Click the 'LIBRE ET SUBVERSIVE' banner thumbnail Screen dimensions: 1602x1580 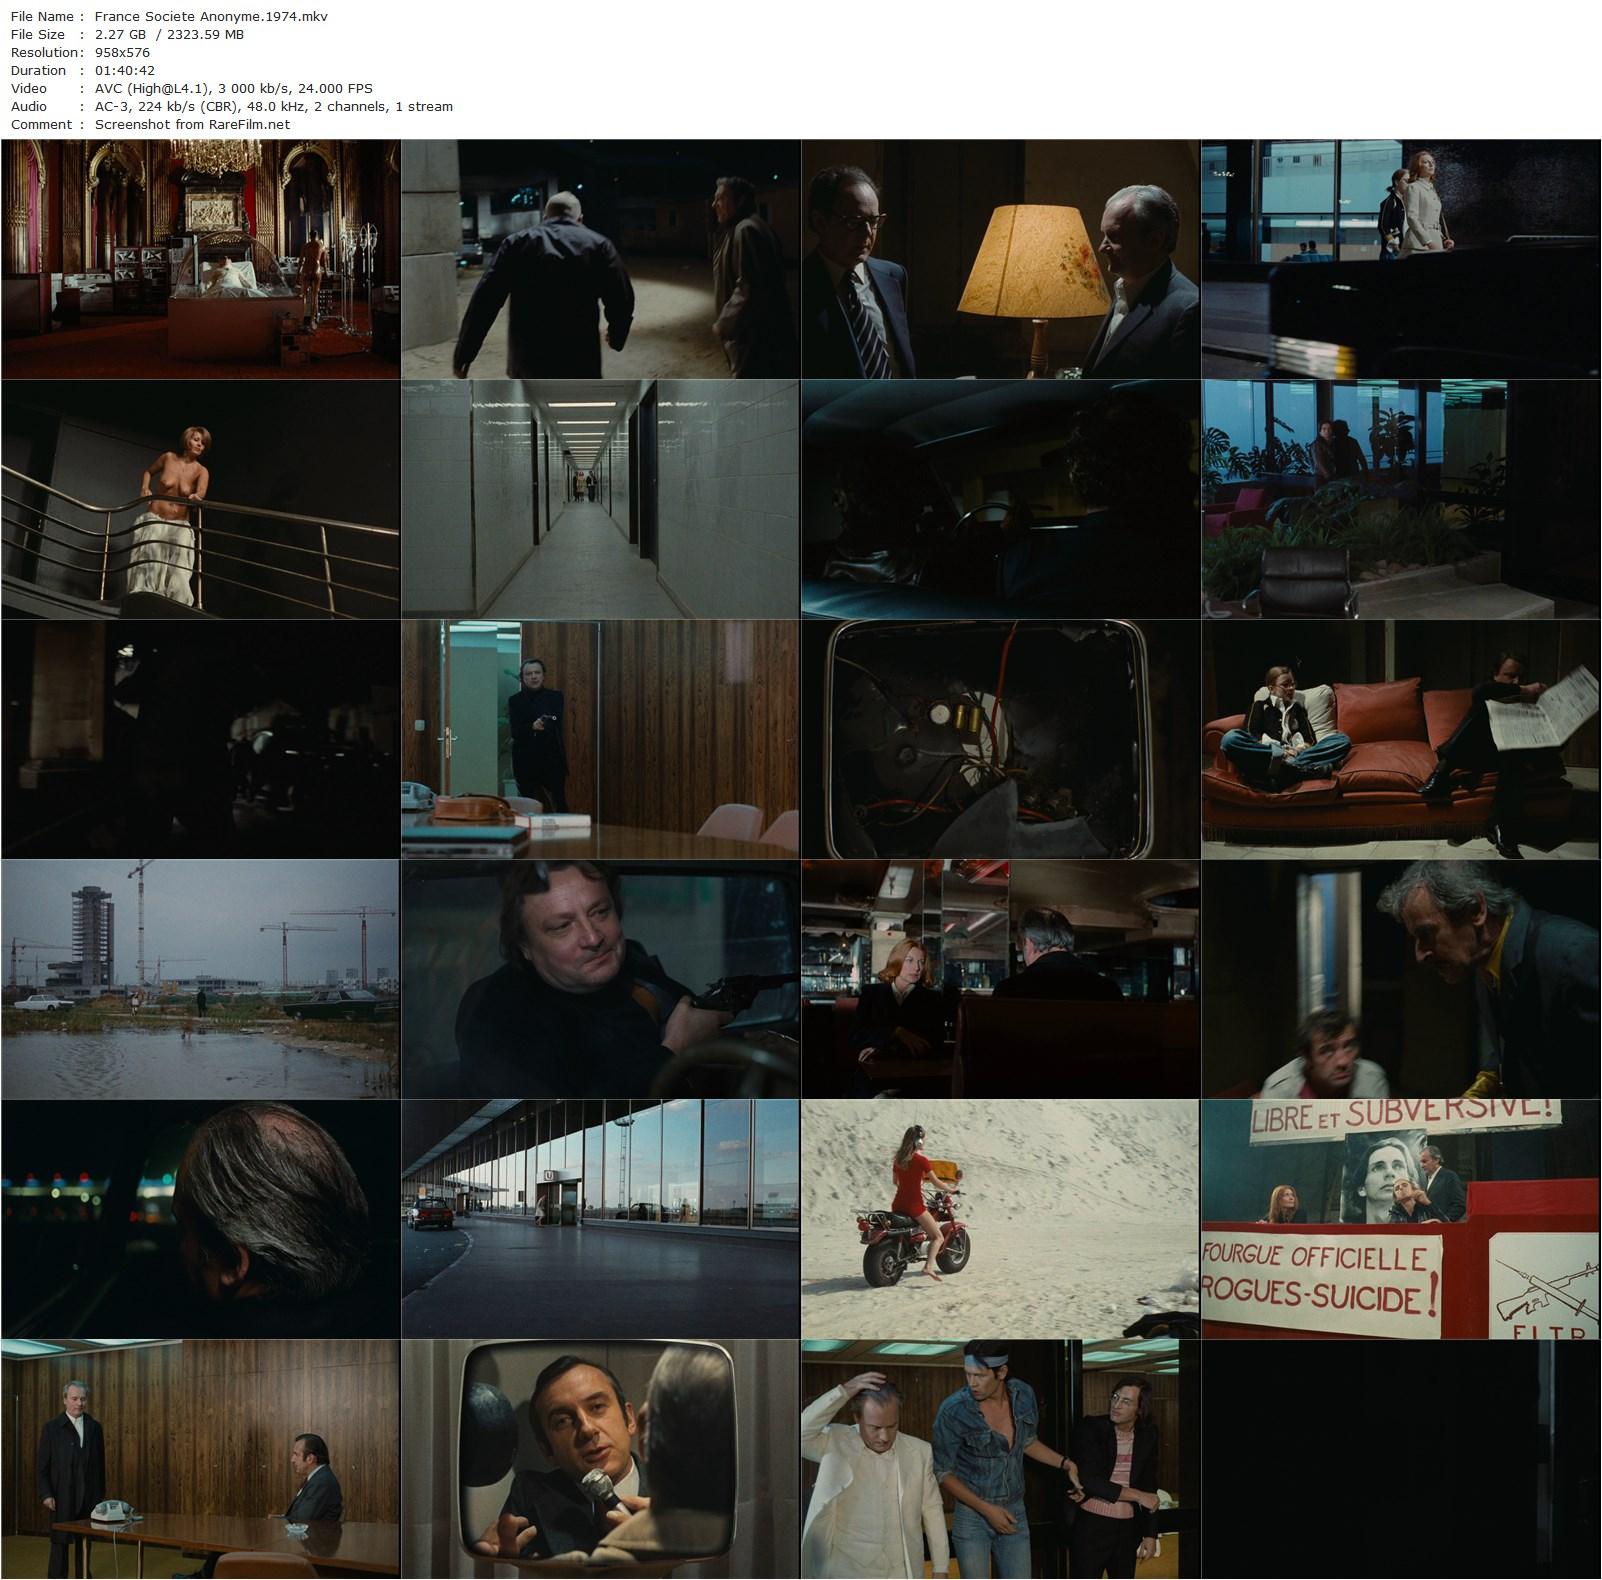tap(1400, 1219)
